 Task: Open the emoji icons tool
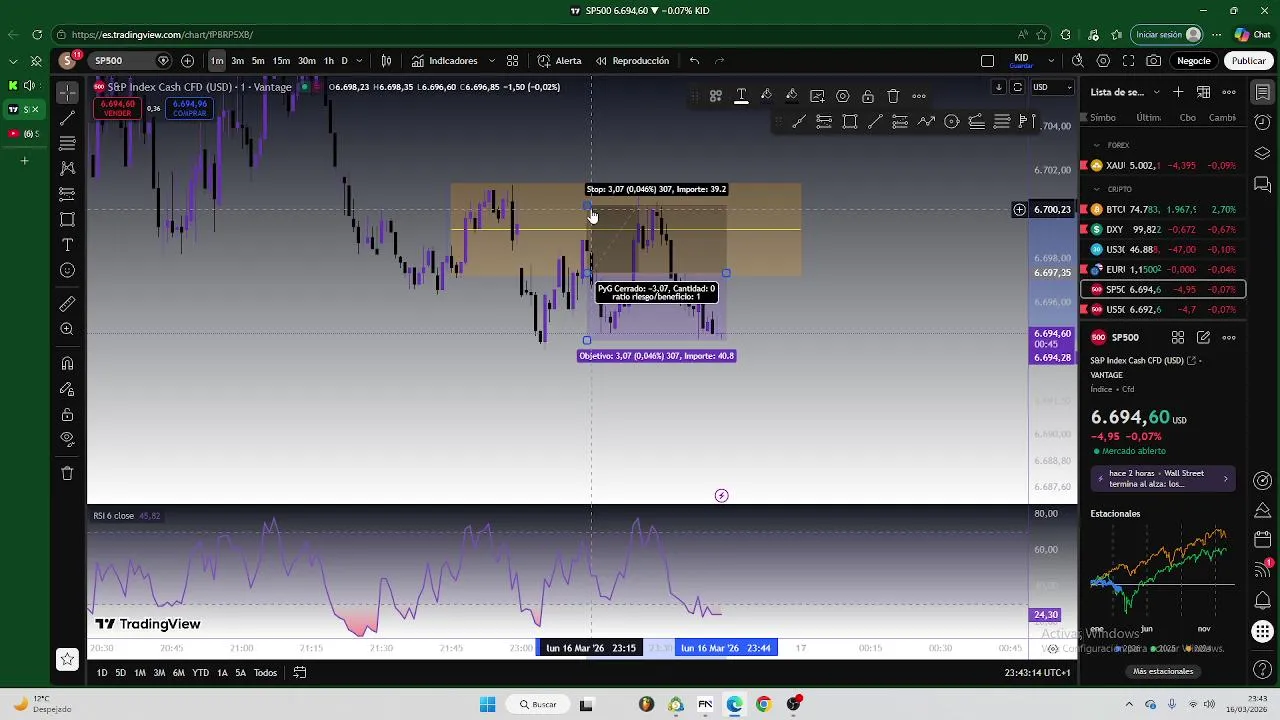pyautogui.click(x=67, y=270)
